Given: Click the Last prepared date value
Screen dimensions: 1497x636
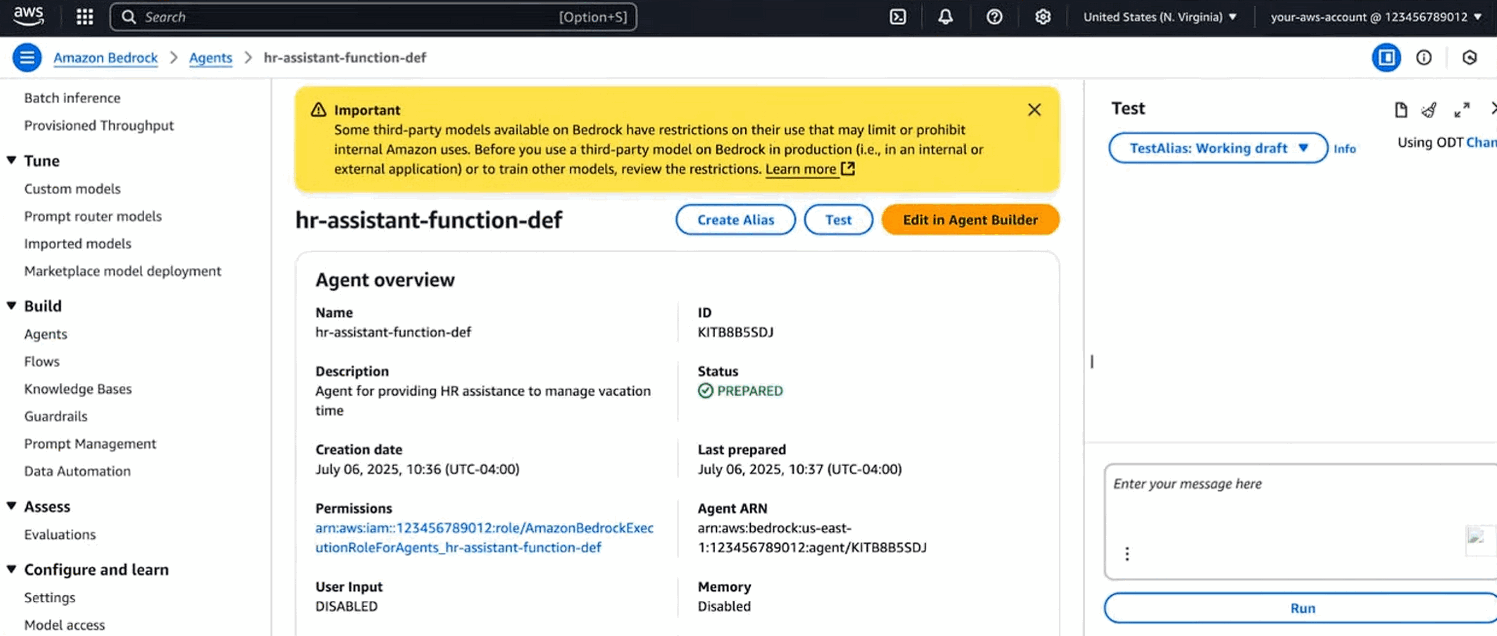Looking at the screenshot, I should [800, 469].
